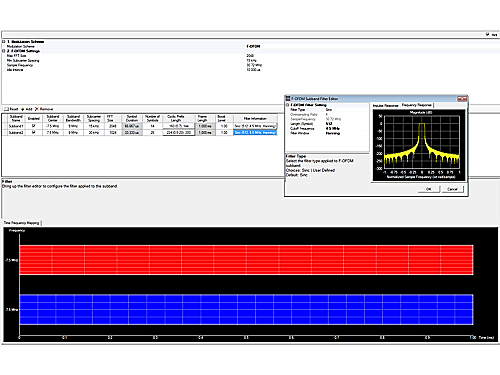Select the Min Subcarrier Spacing property row
The height and width of the screenshot is (375, 500).
(x=250, y=60)
